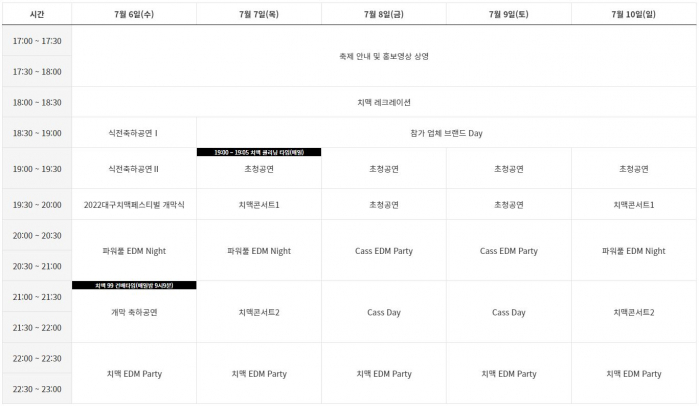Select the 시간 header cell
This screenshot has width=699, height=406.
pyautogui.click(x=36, y=15)
